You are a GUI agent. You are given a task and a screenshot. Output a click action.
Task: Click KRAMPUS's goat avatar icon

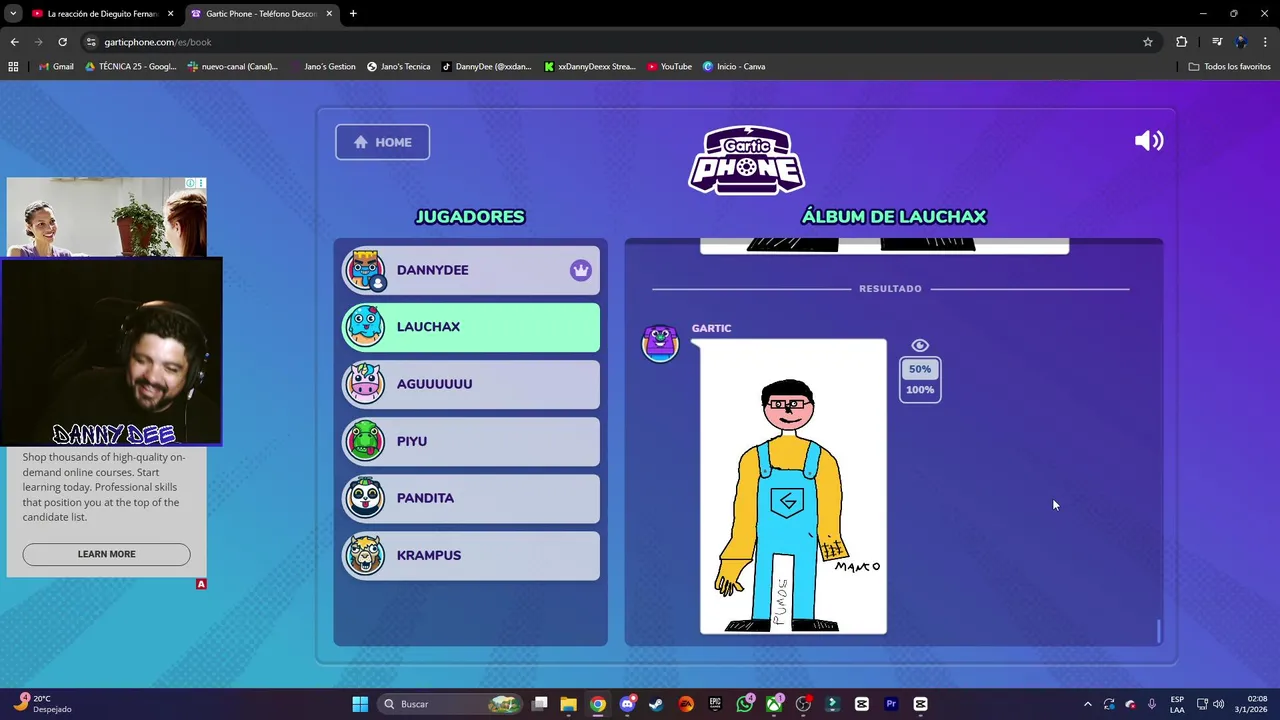coord(365,555)
